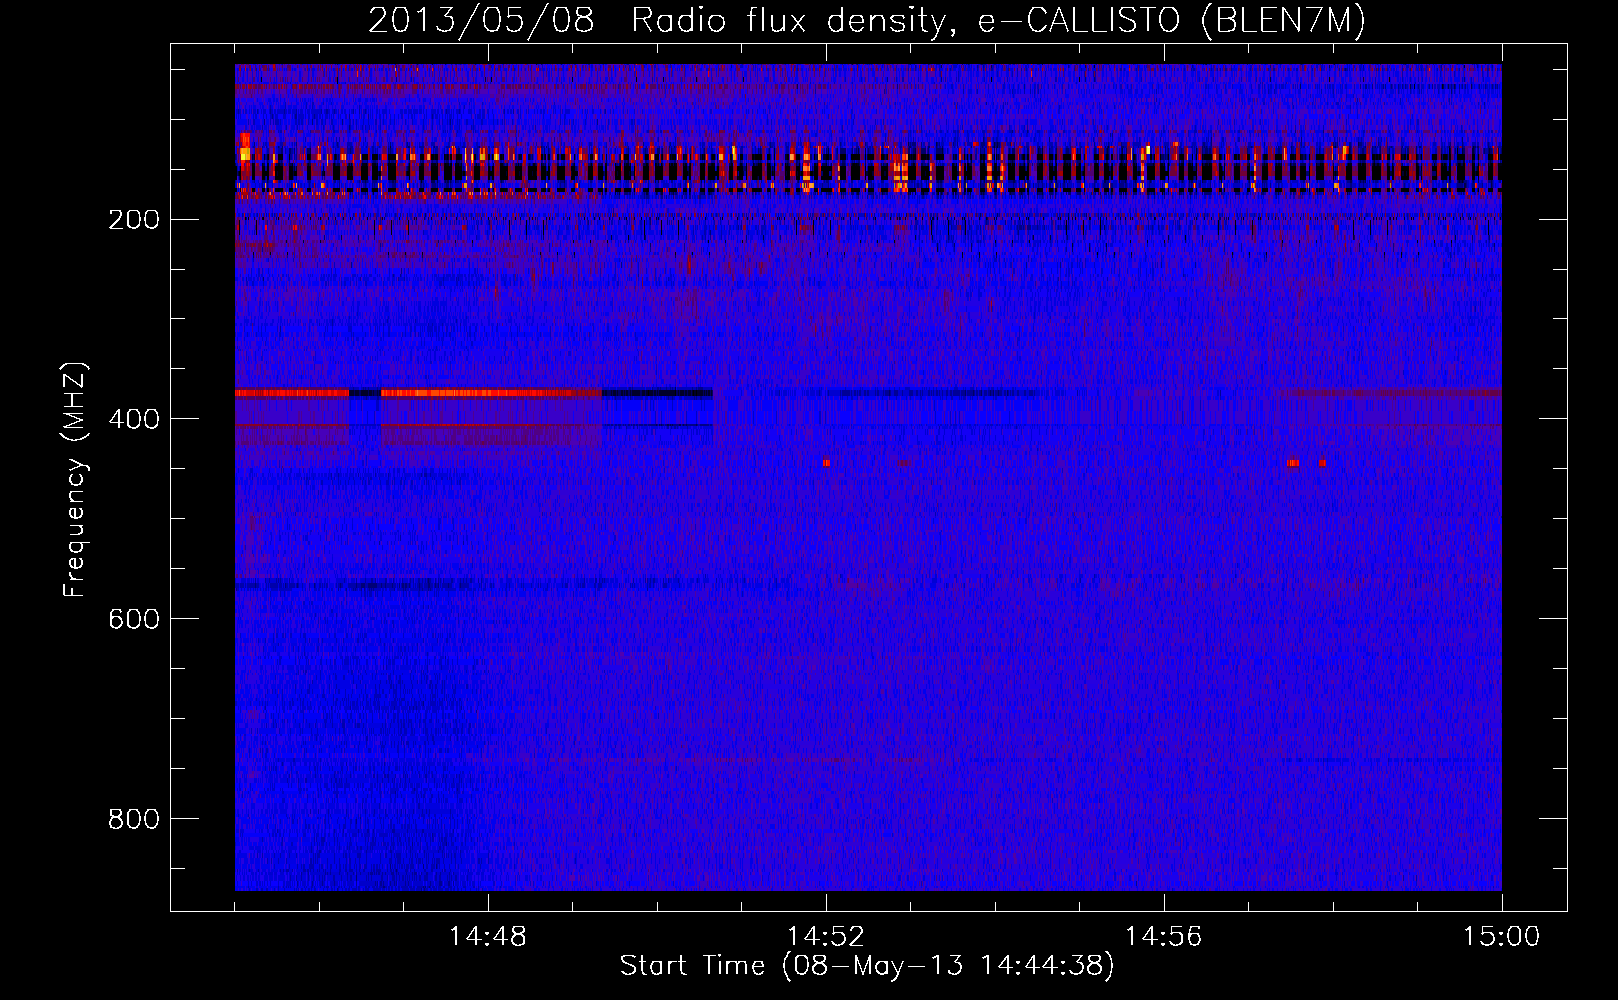Click the "600" frequency tick label
Screen dimensions: 1618x1000
click(x=133, y=619)
